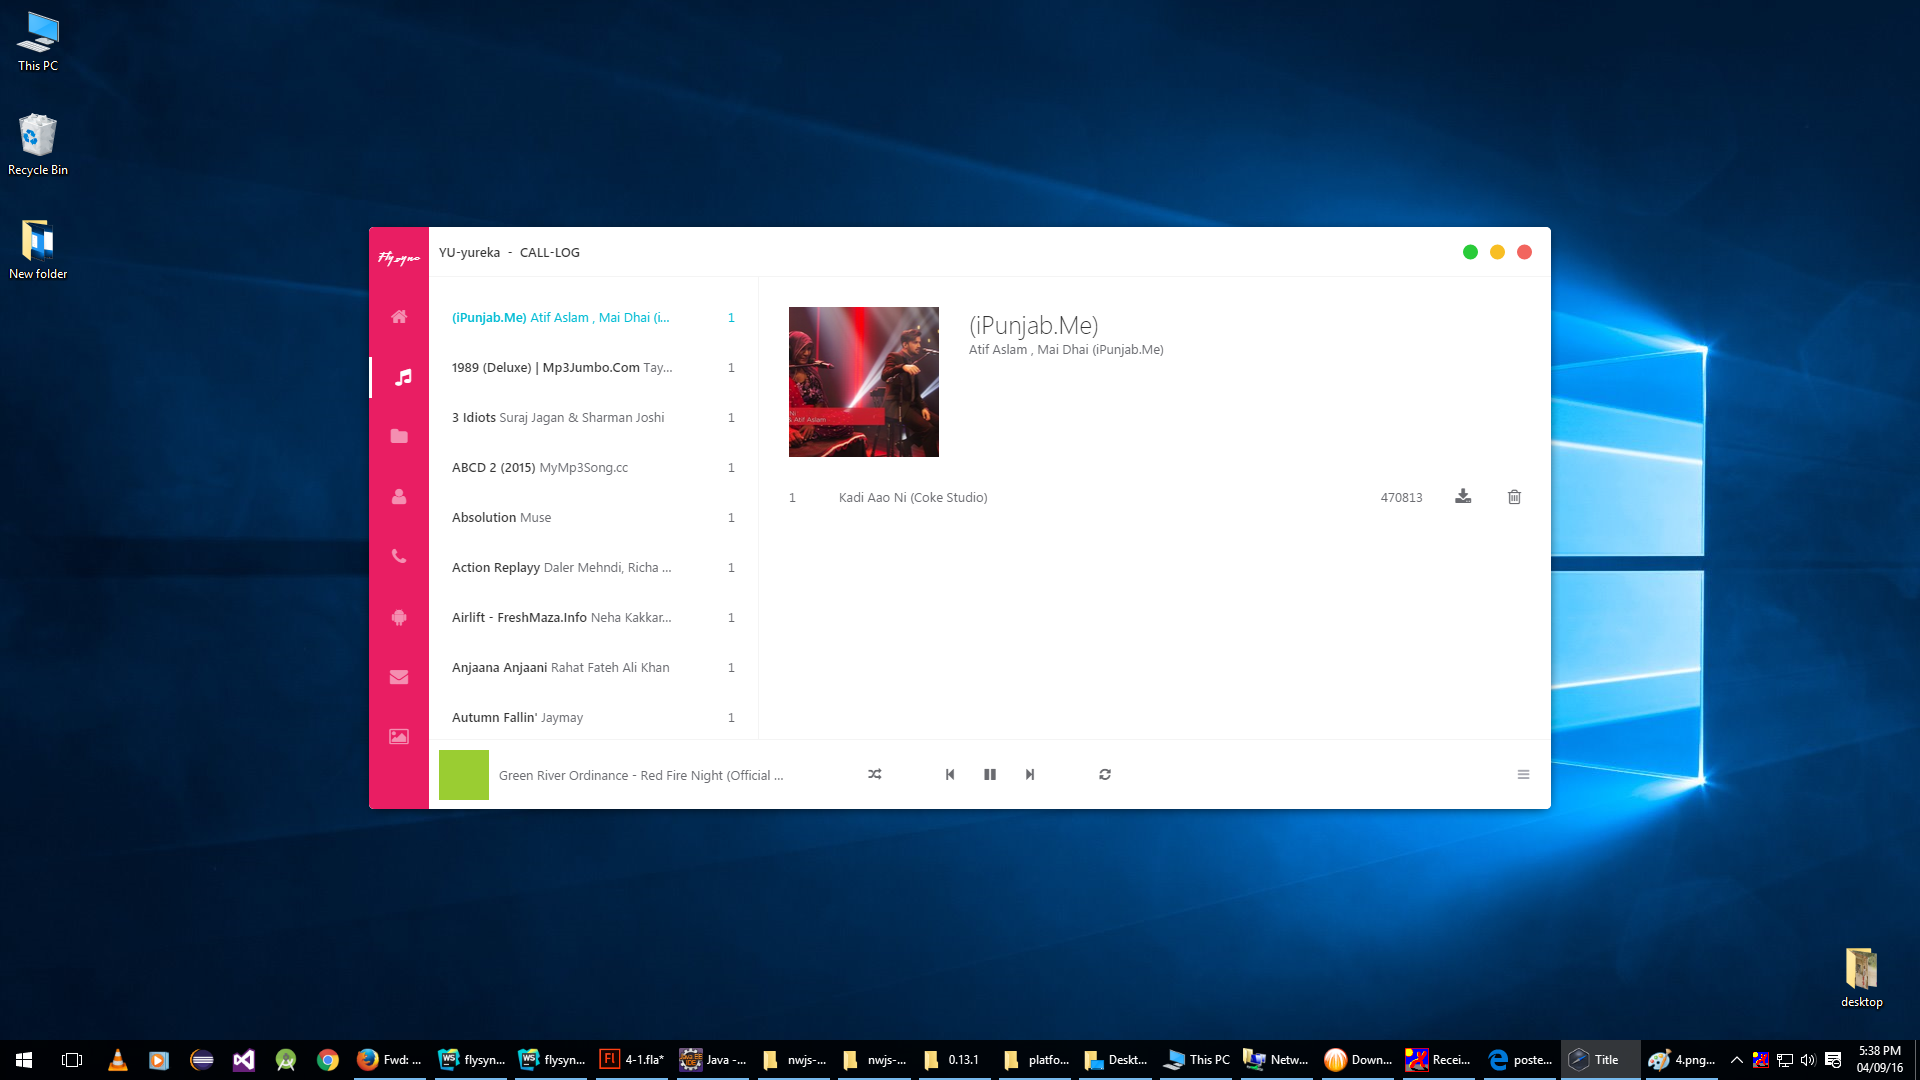The width and height of the screenshot is (1920, 1080).
Task: Open the Call log phone icon
Action: tap(399, 557)
